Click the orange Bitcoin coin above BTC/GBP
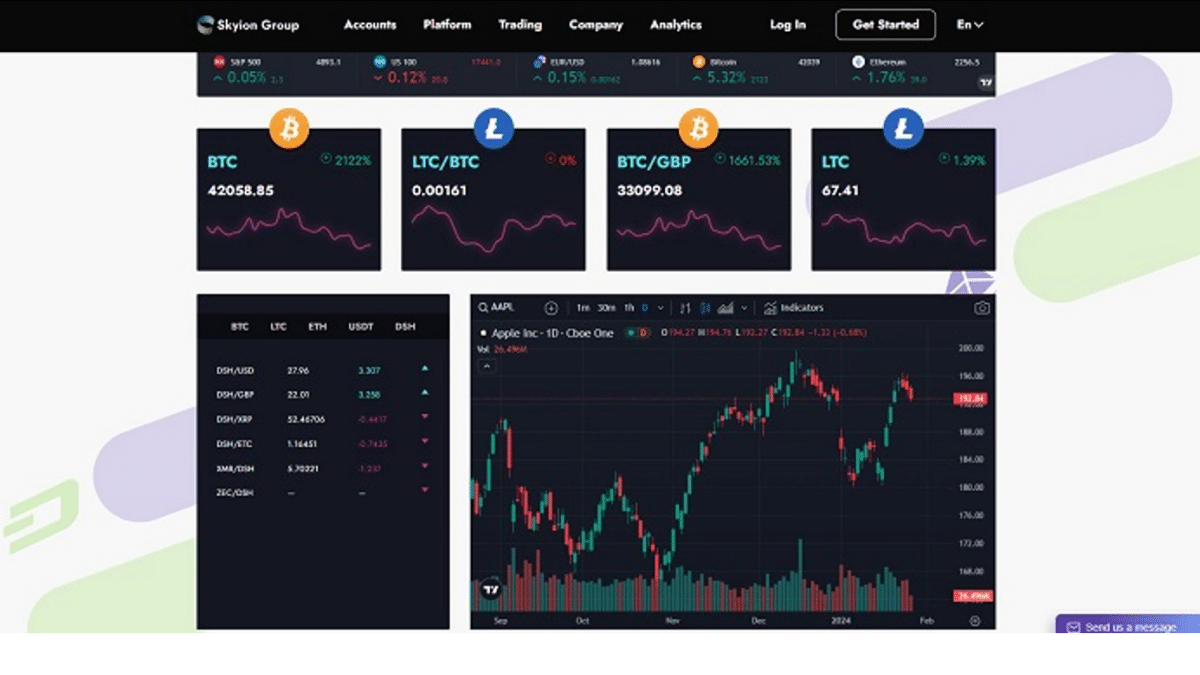 click(699, 128)
